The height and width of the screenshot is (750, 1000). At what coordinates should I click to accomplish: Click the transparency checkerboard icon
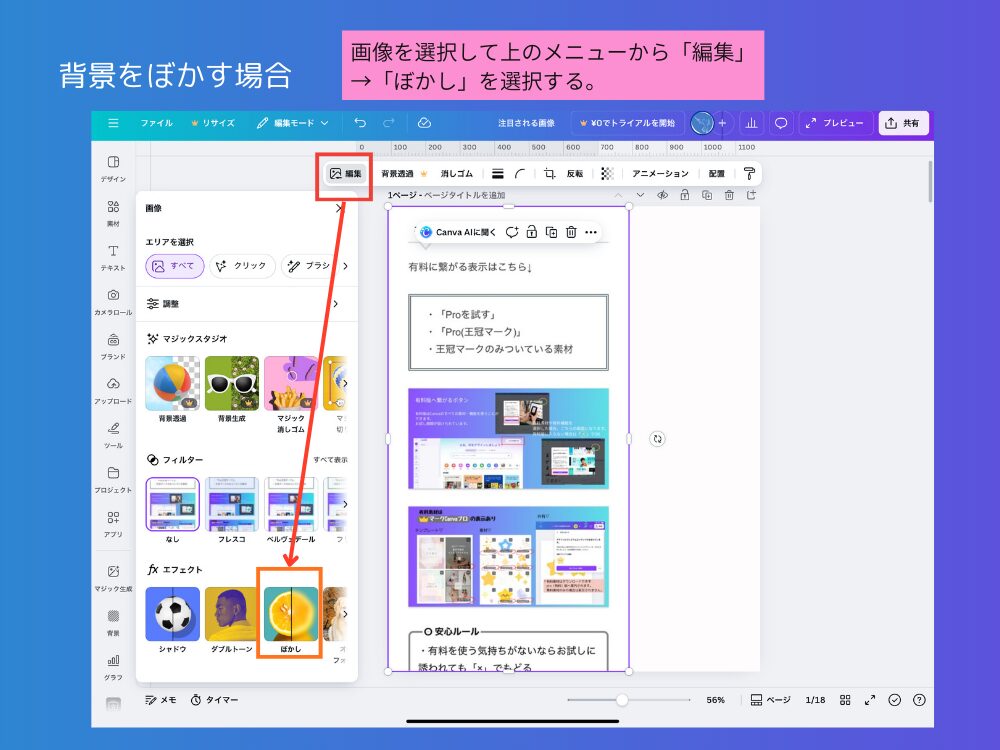click(606, 173)
